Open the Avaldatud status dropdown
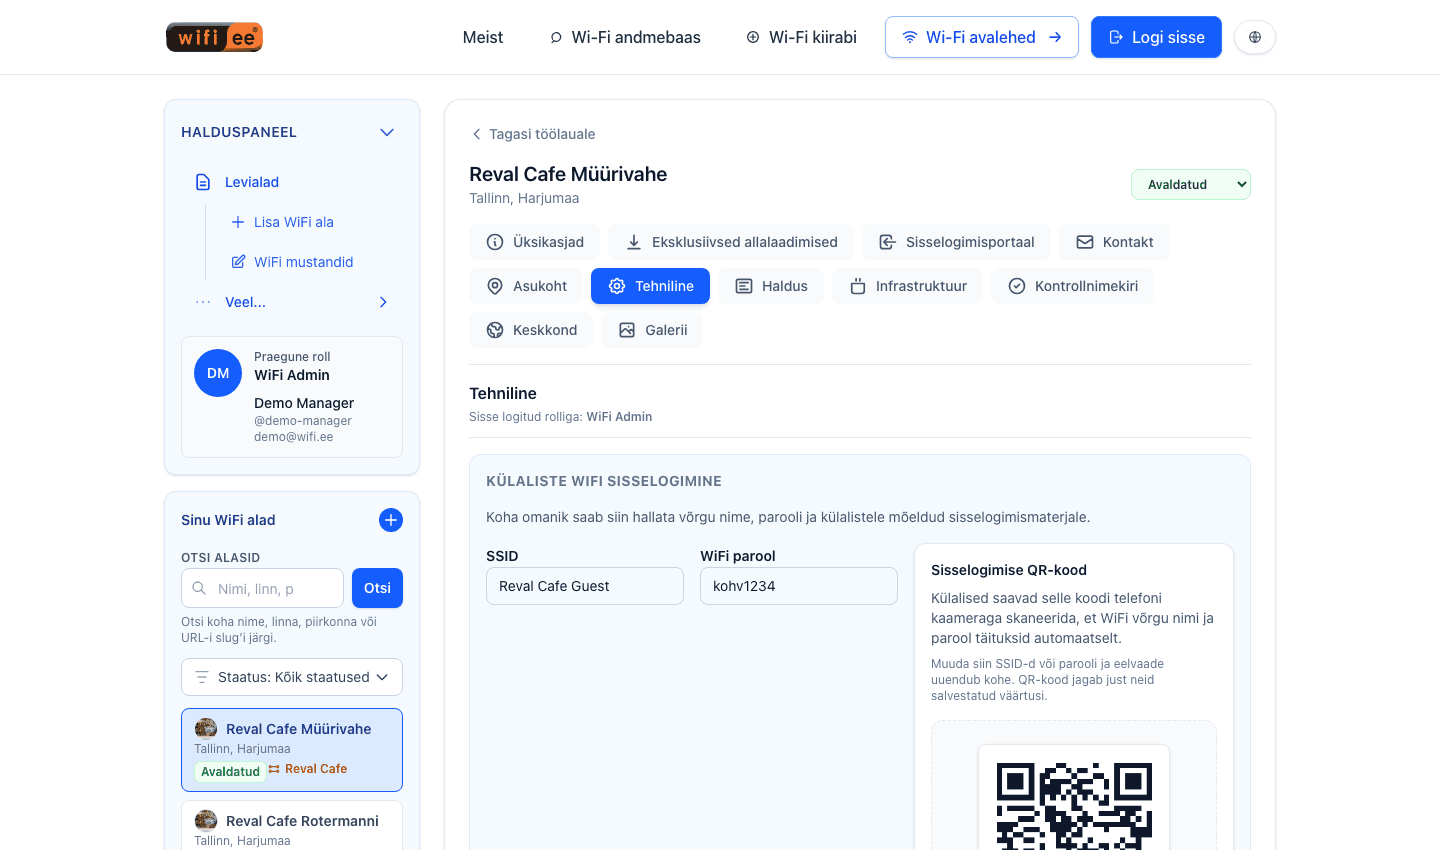This screenshot has width=1440, height=850. pyautogui.click(x=1191, y=184)
